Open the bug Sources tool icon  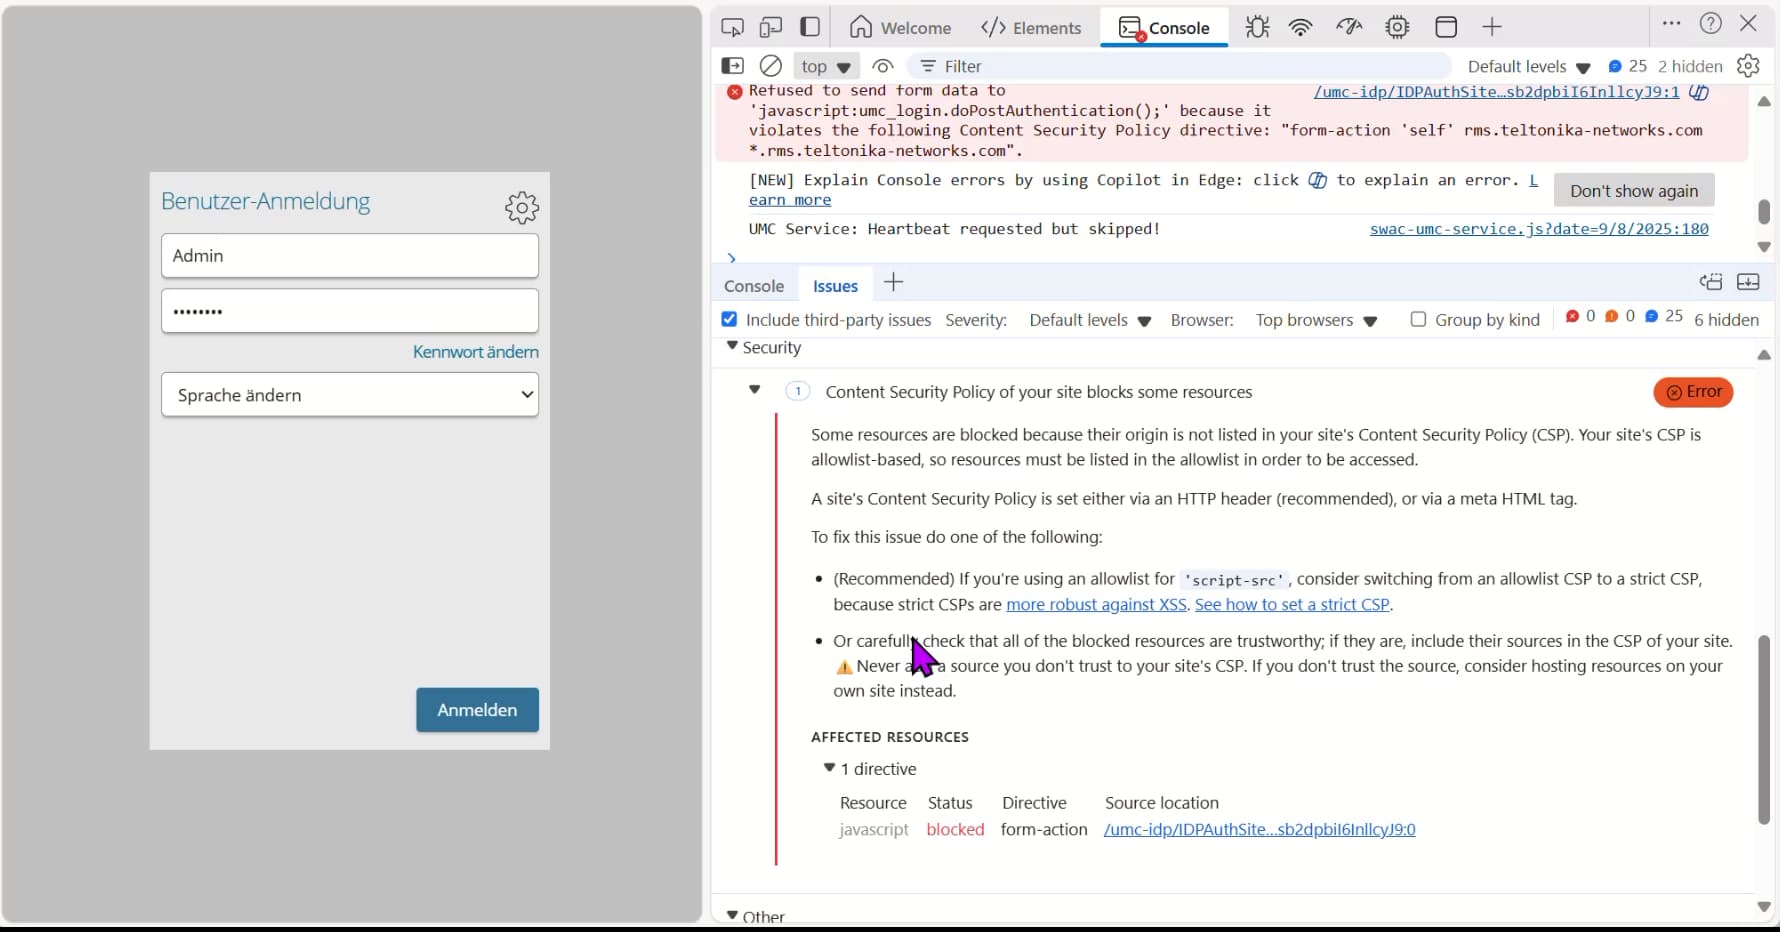(x=1257, y=27)
